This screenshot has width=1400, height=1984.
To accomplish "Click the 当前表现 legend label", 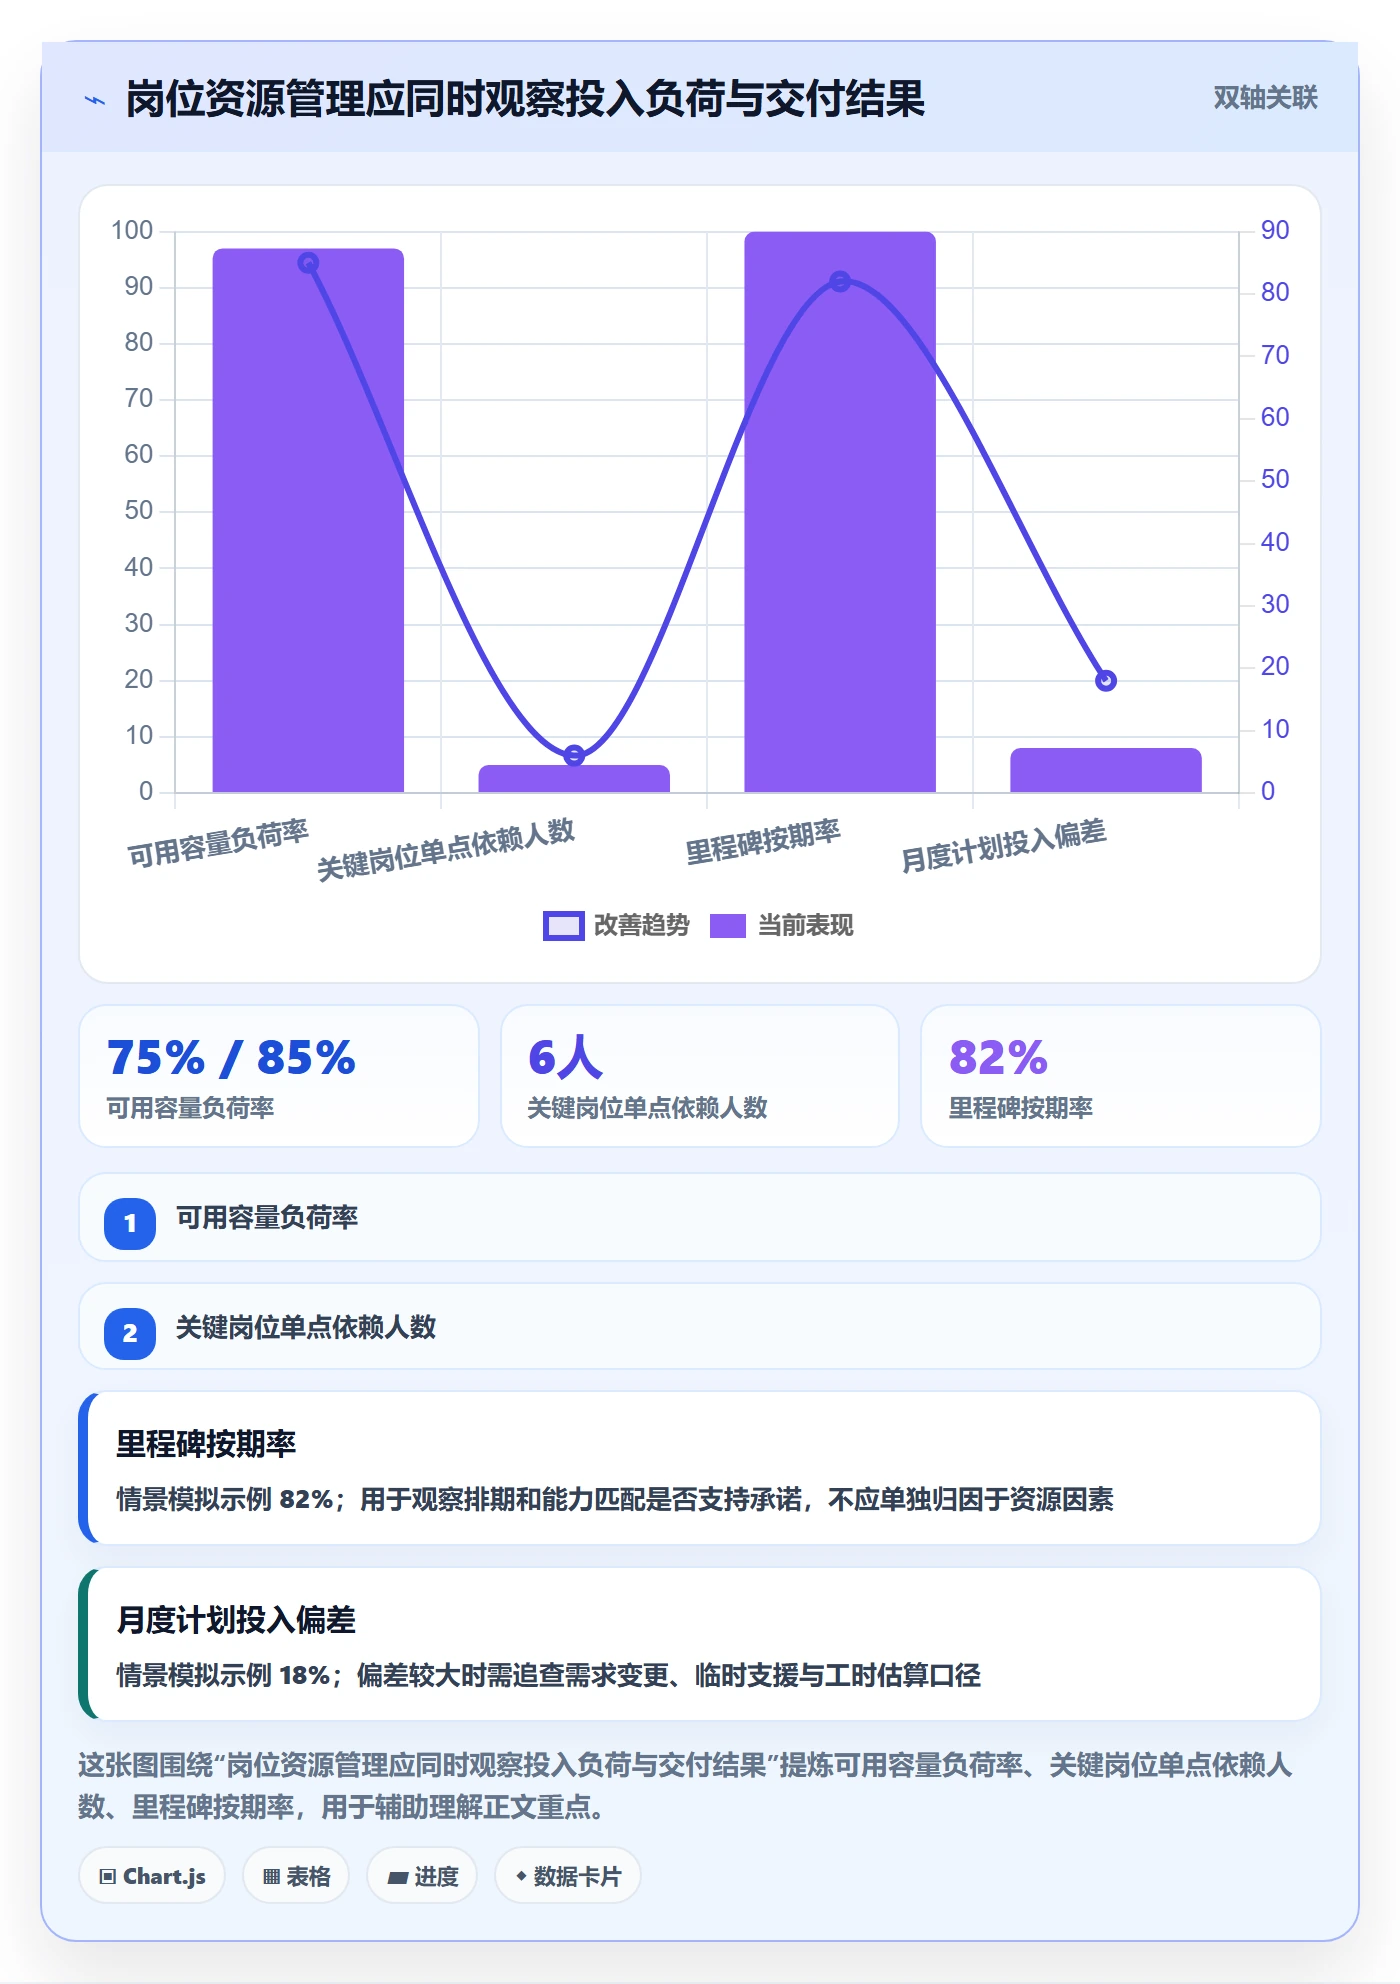I will pos(806,926).
